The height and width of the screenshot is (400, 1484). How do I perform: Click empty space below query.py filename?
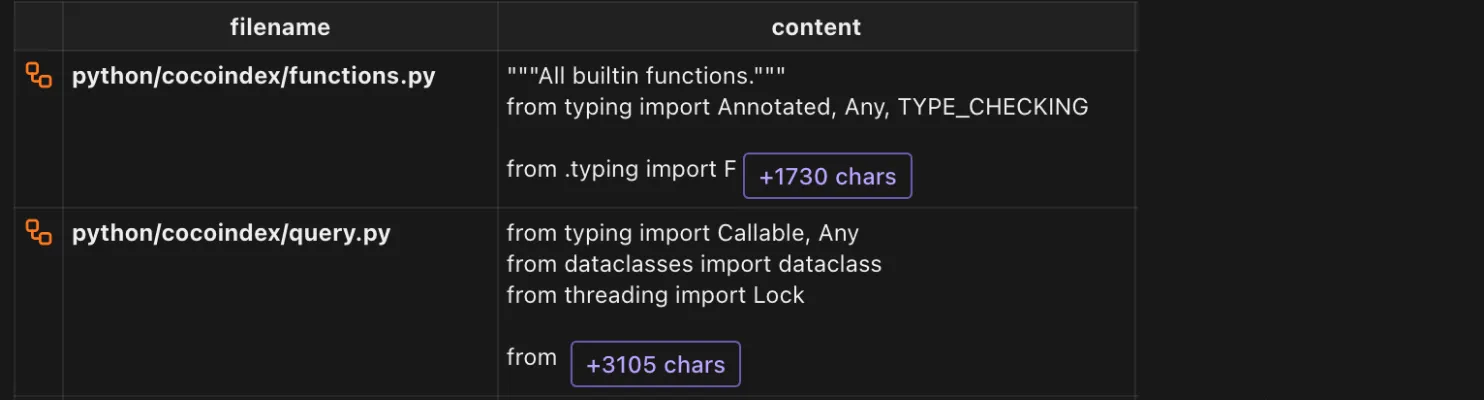pyautogui.click(x=280, y=320)
